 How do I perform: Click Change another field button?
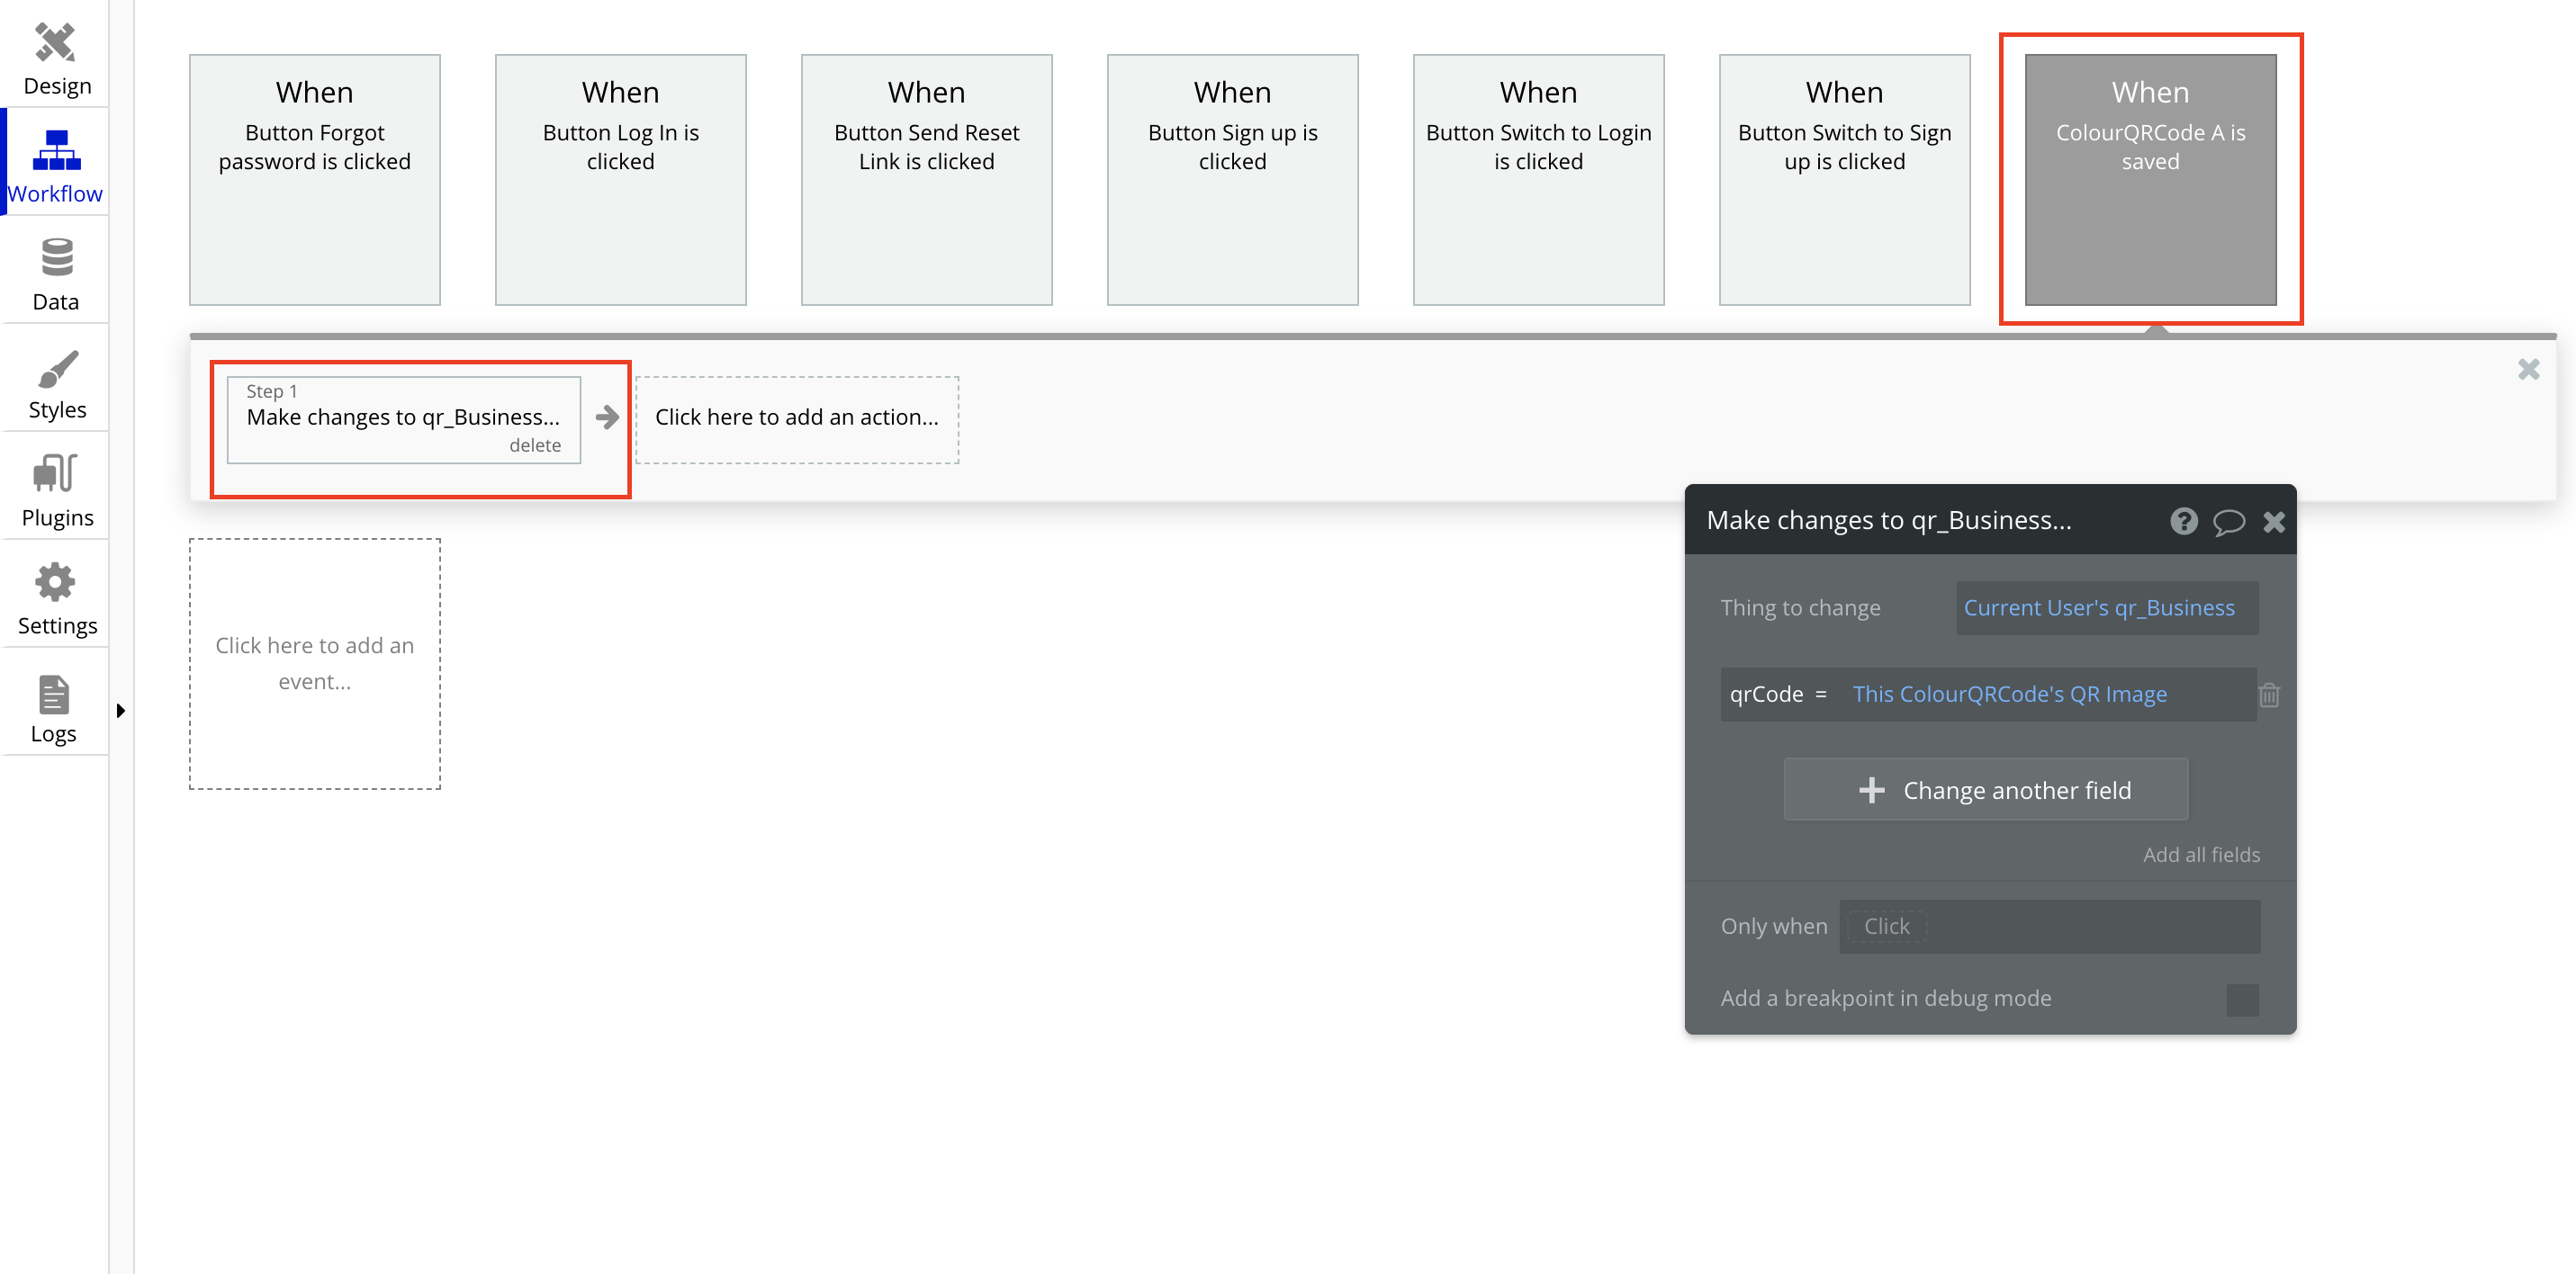pos(1985,790)
